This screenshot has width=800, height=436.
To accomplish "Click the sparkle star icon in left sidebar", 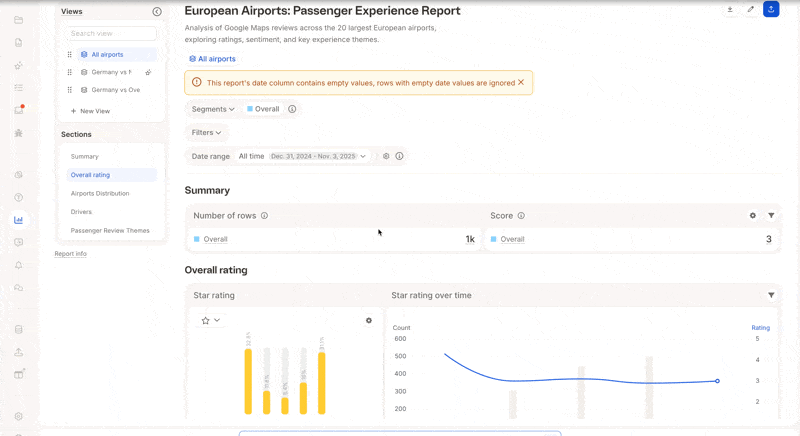I will tap(18, 66).
